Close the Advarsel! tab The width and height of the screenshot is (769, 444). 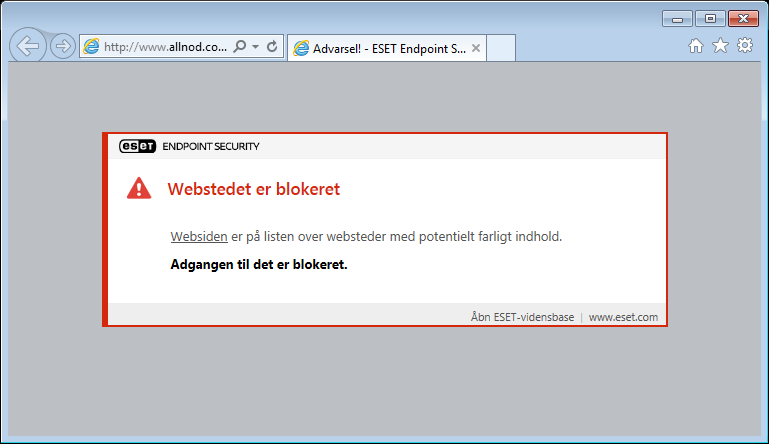point(476,48)
